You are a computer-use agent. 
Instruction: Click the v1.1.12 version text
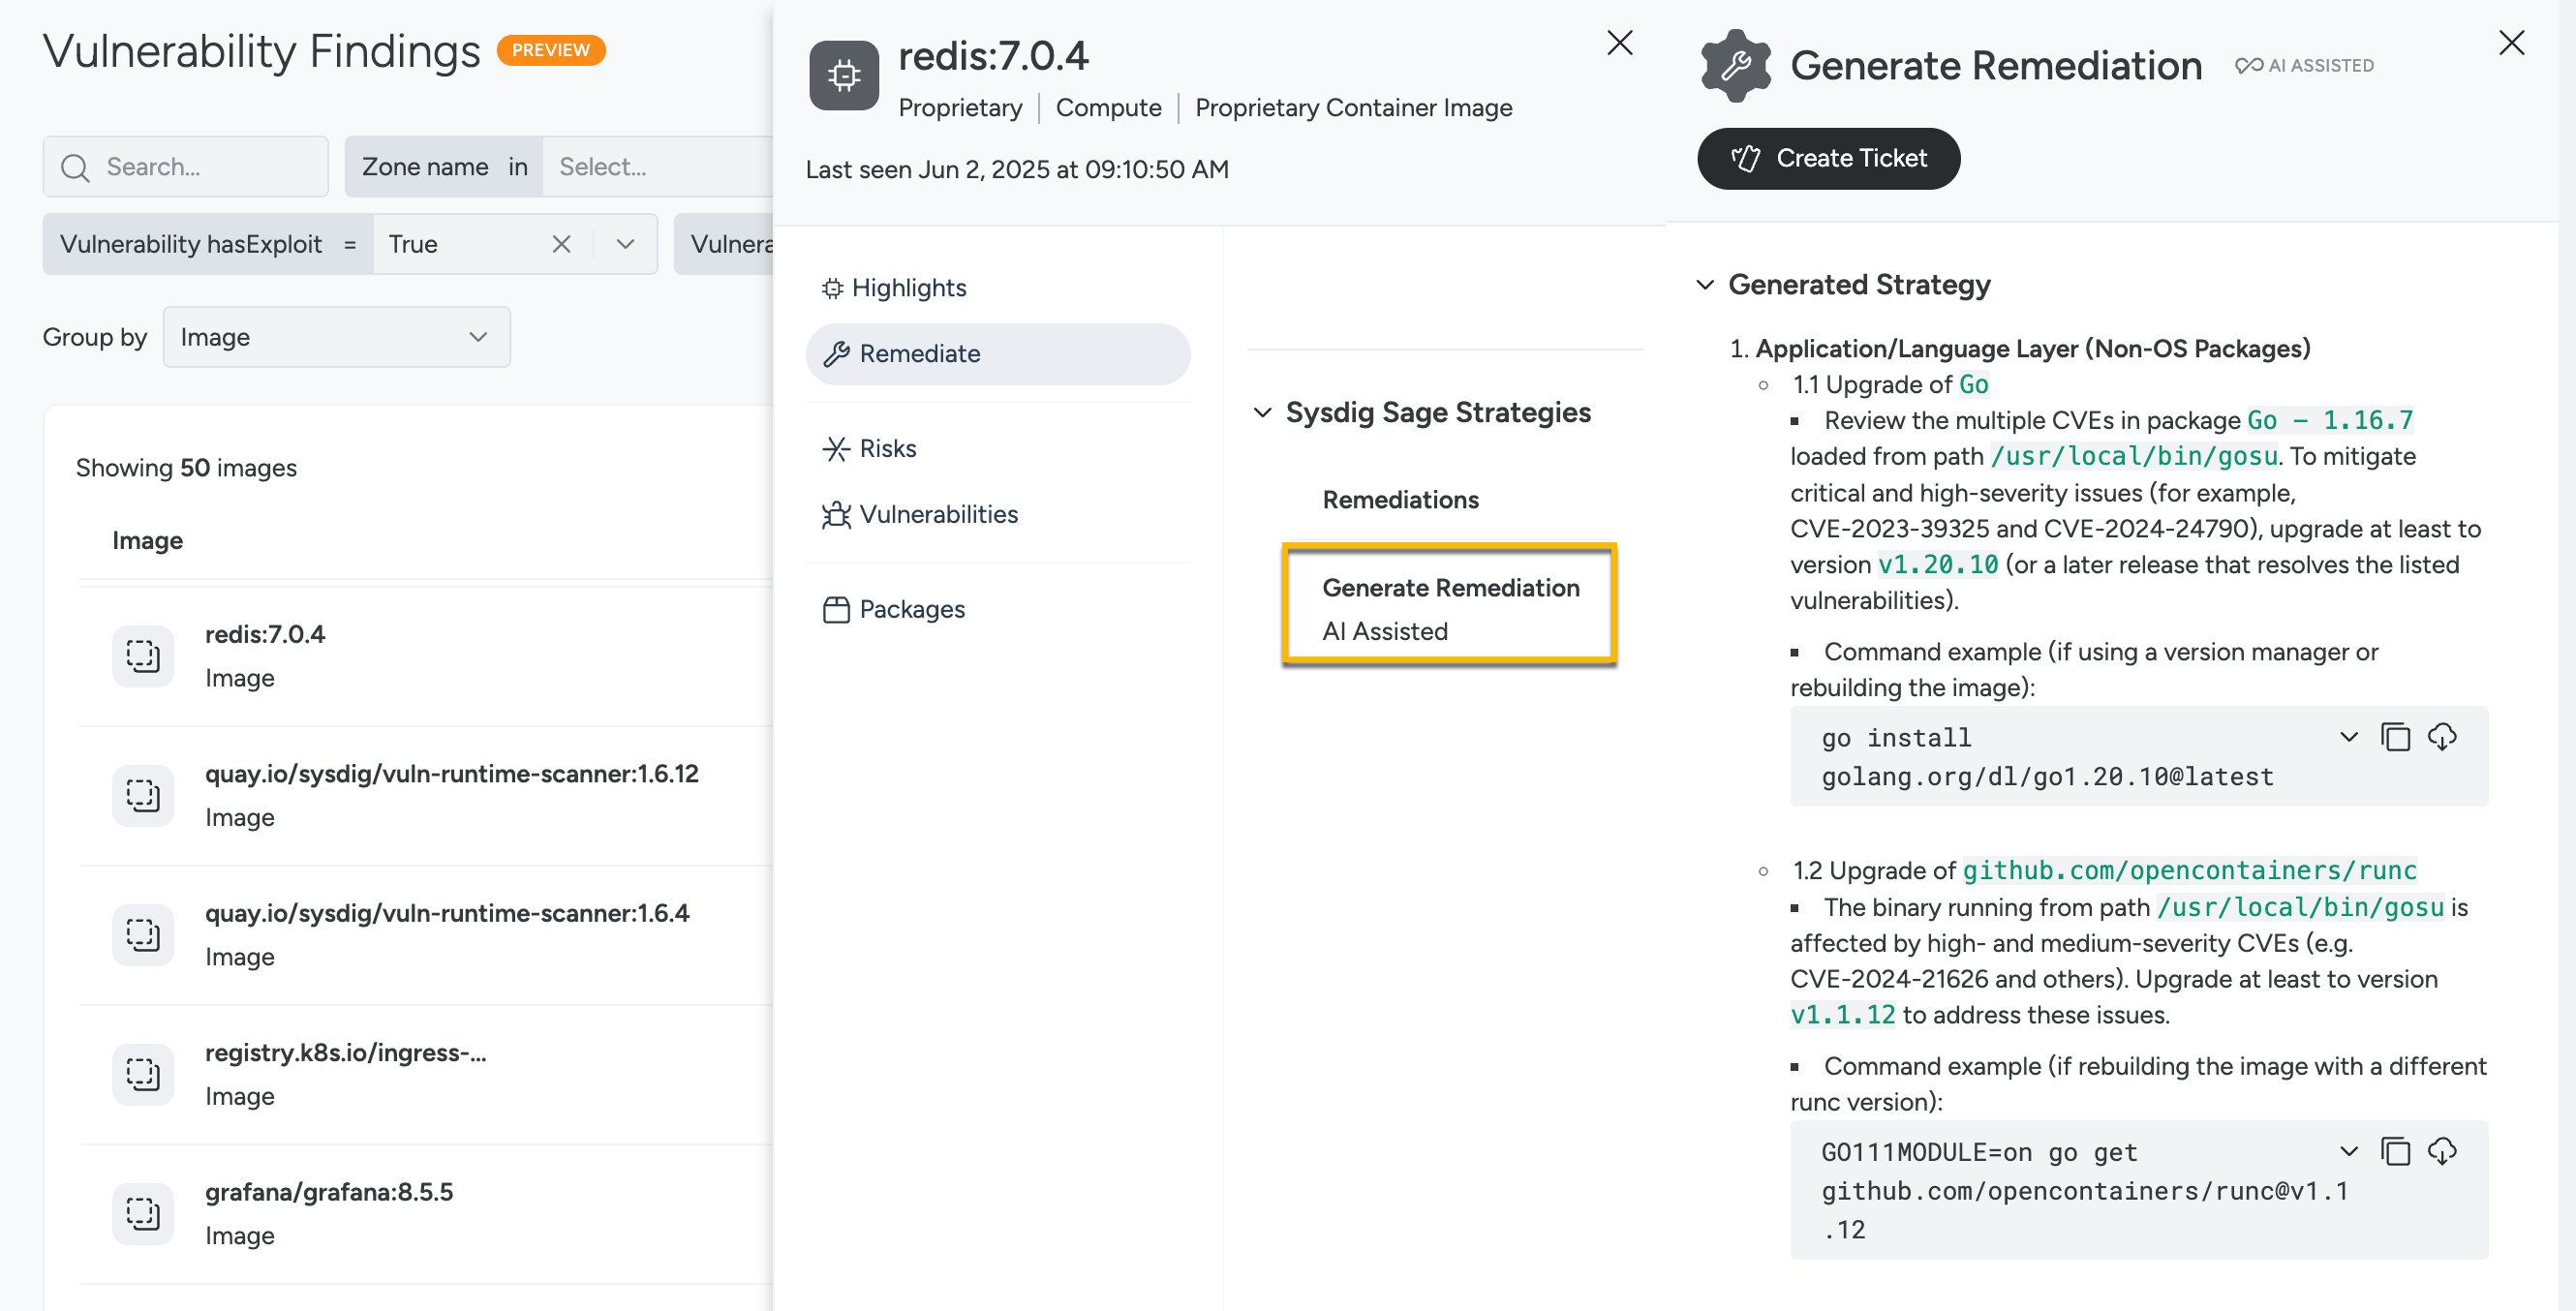[x=1842, y=1015]
